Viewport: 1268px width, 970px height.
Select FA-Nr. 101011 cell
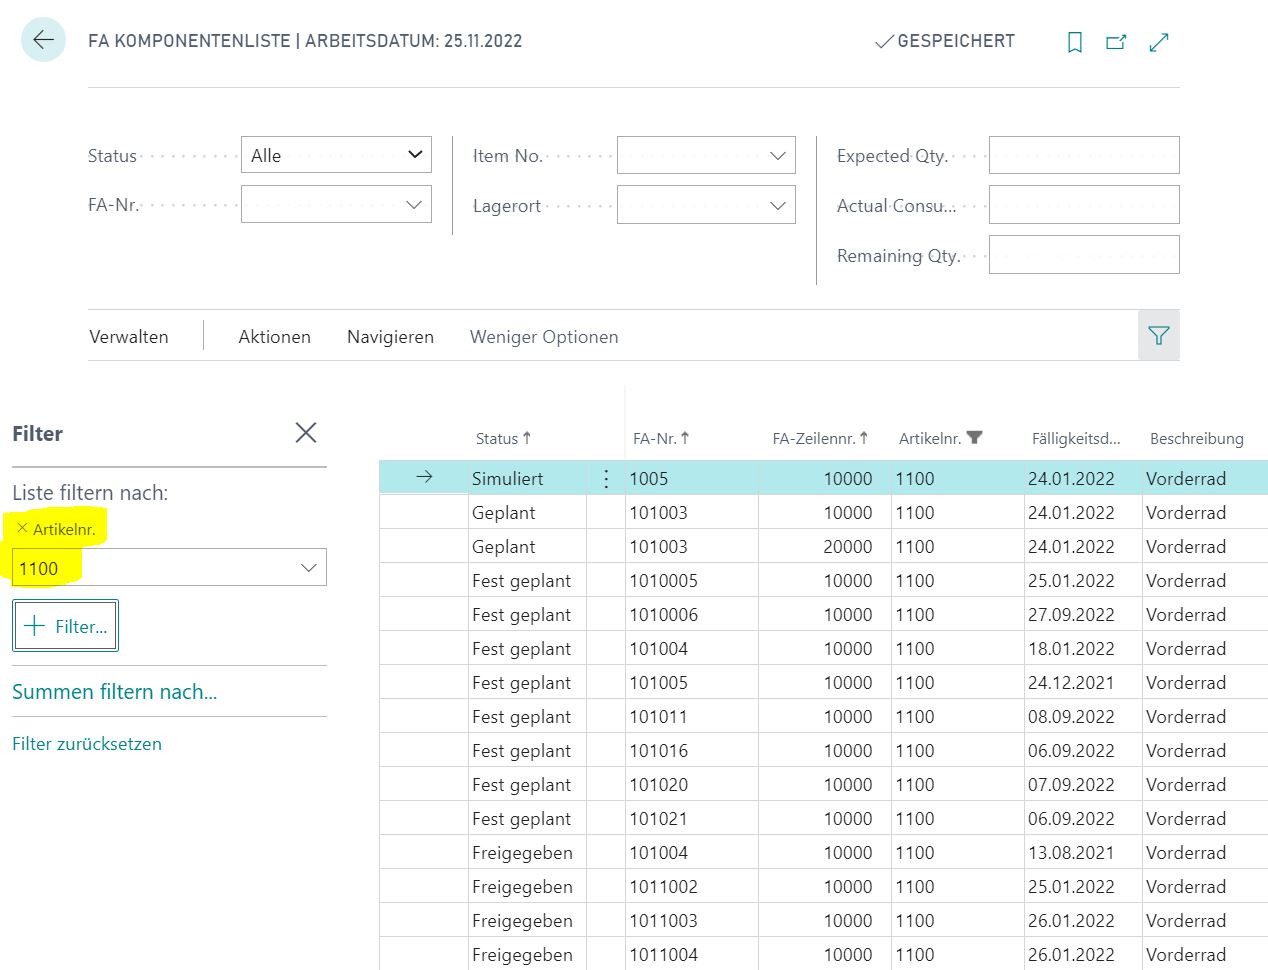691,716
